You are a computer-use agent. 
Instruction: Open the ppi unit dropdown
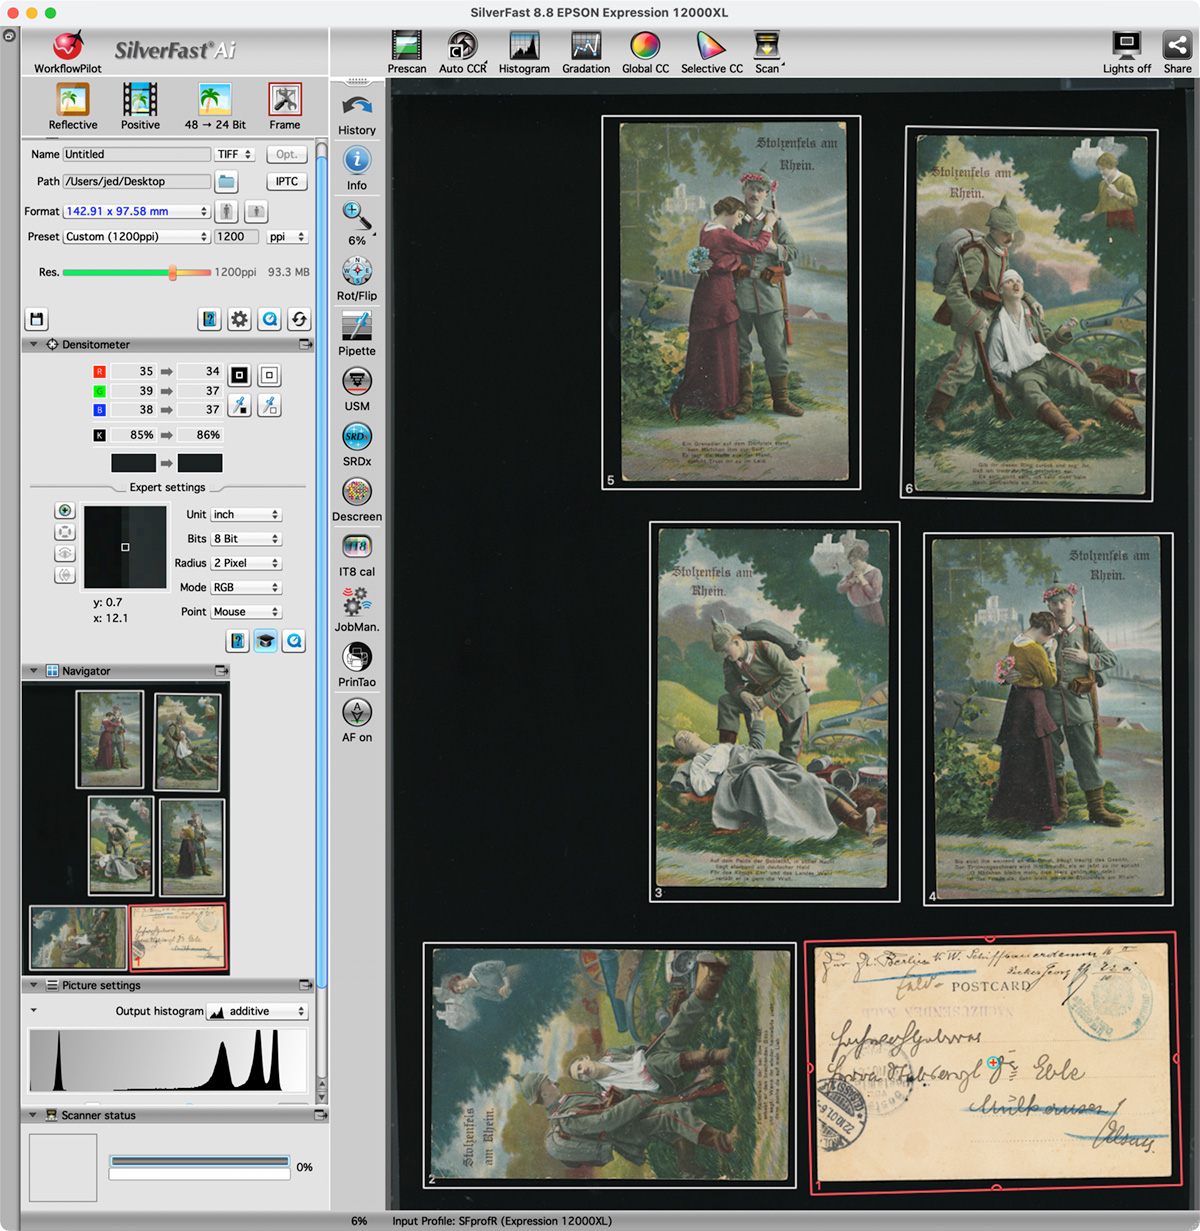click(x=287, y=237)
